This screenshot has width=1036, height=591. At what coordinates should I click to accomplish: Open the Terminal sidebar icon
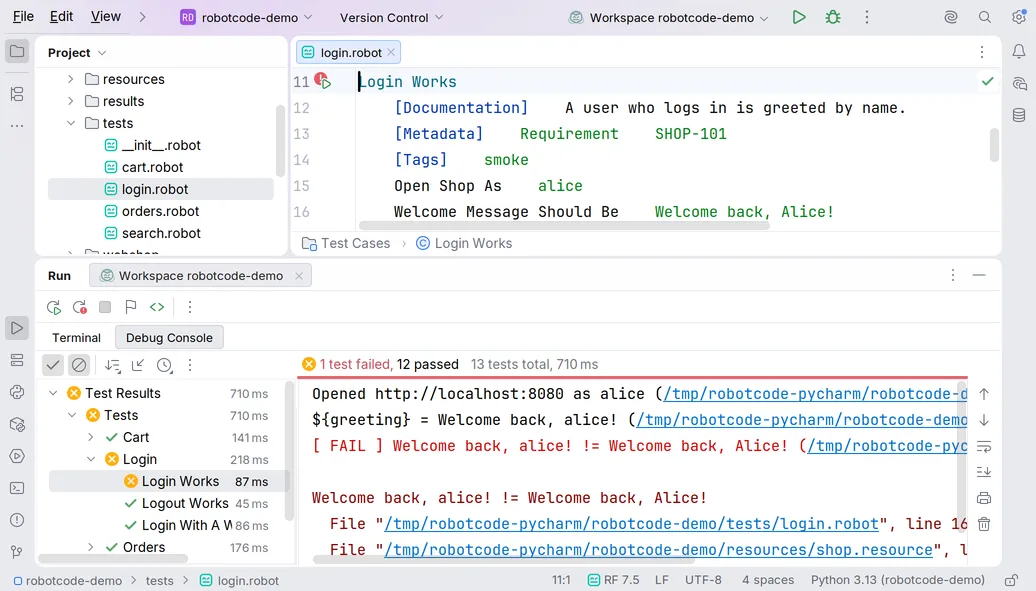click(x=17, y=489)
